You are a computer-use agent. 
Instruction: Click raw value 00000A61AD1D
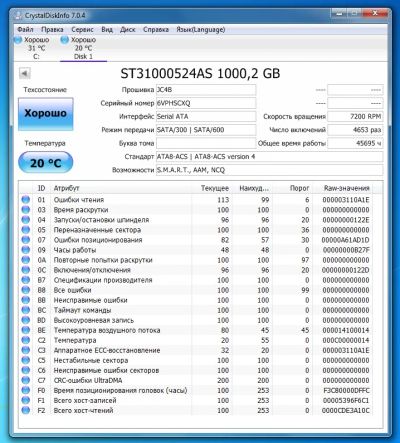pos(346,240)
